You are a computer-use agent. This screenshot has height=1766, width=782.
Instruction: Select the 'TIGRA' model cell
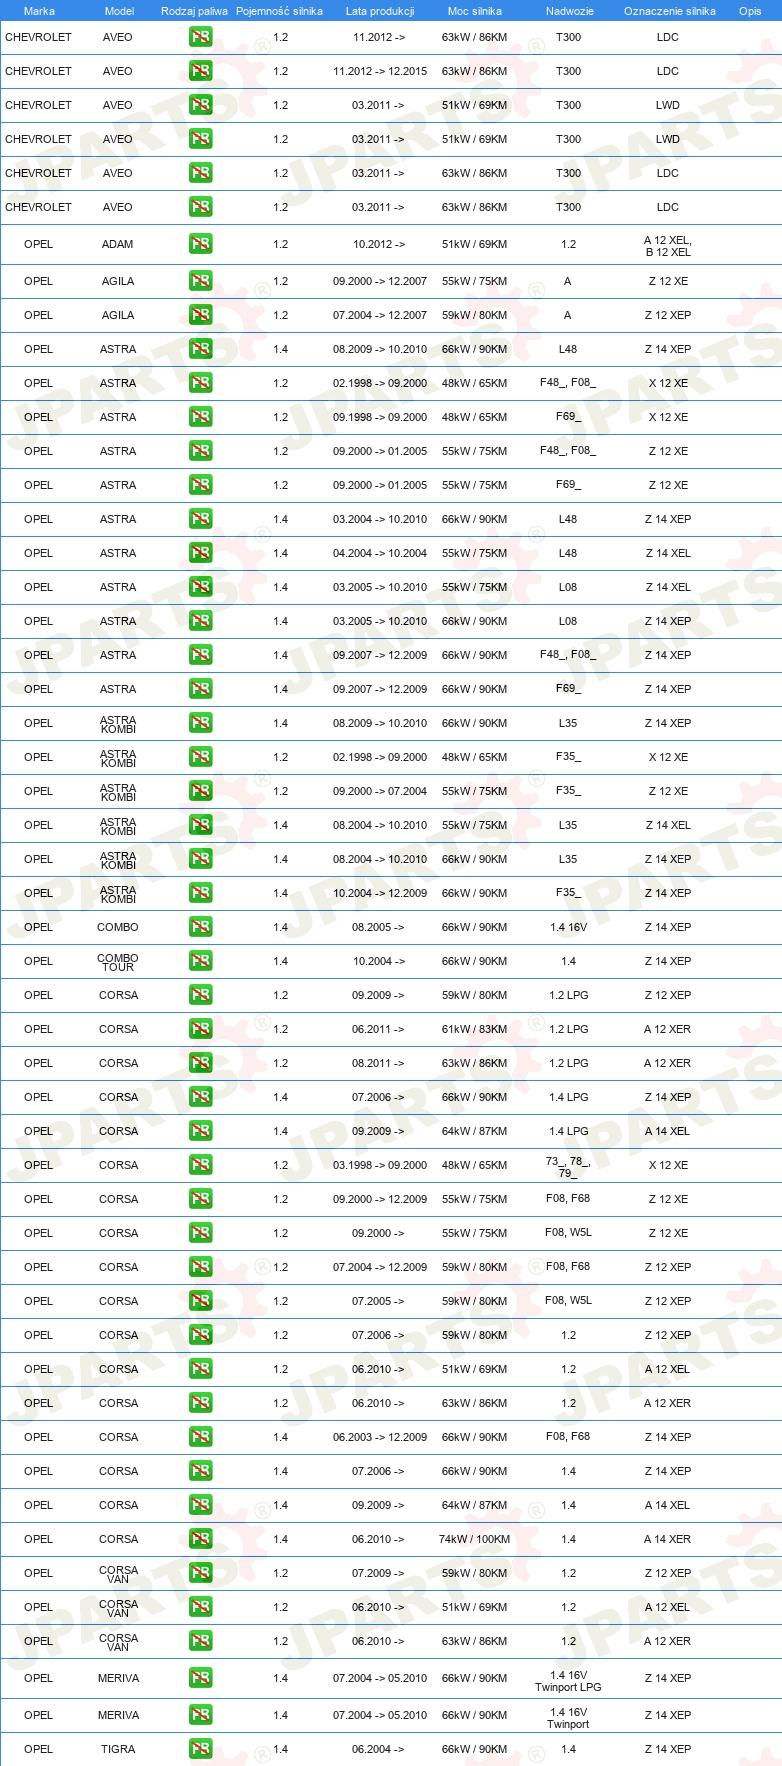[x=118, y=1749]
